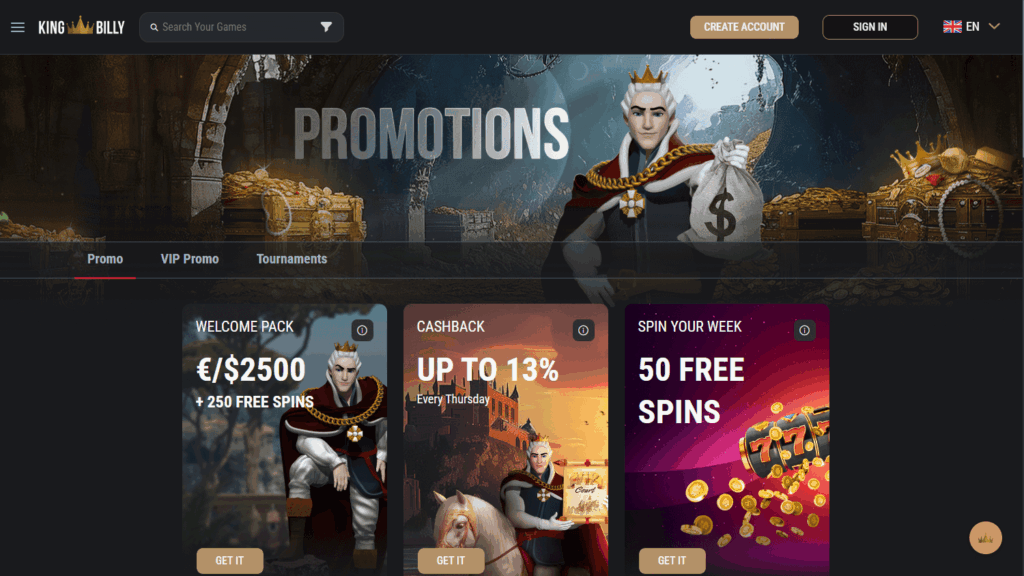Switch to the Promo tab
The image size is (1024, 576).
[x=105, y=259]
